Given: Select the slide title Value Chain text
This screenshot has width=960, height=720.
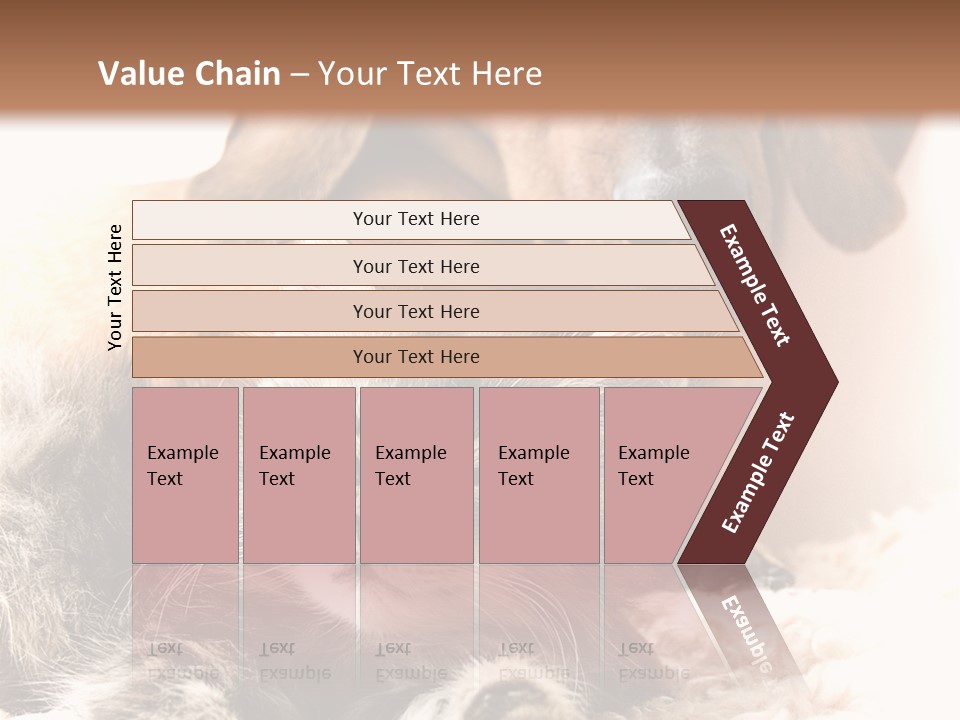Looking at the screenshot, I should (189, 73).
